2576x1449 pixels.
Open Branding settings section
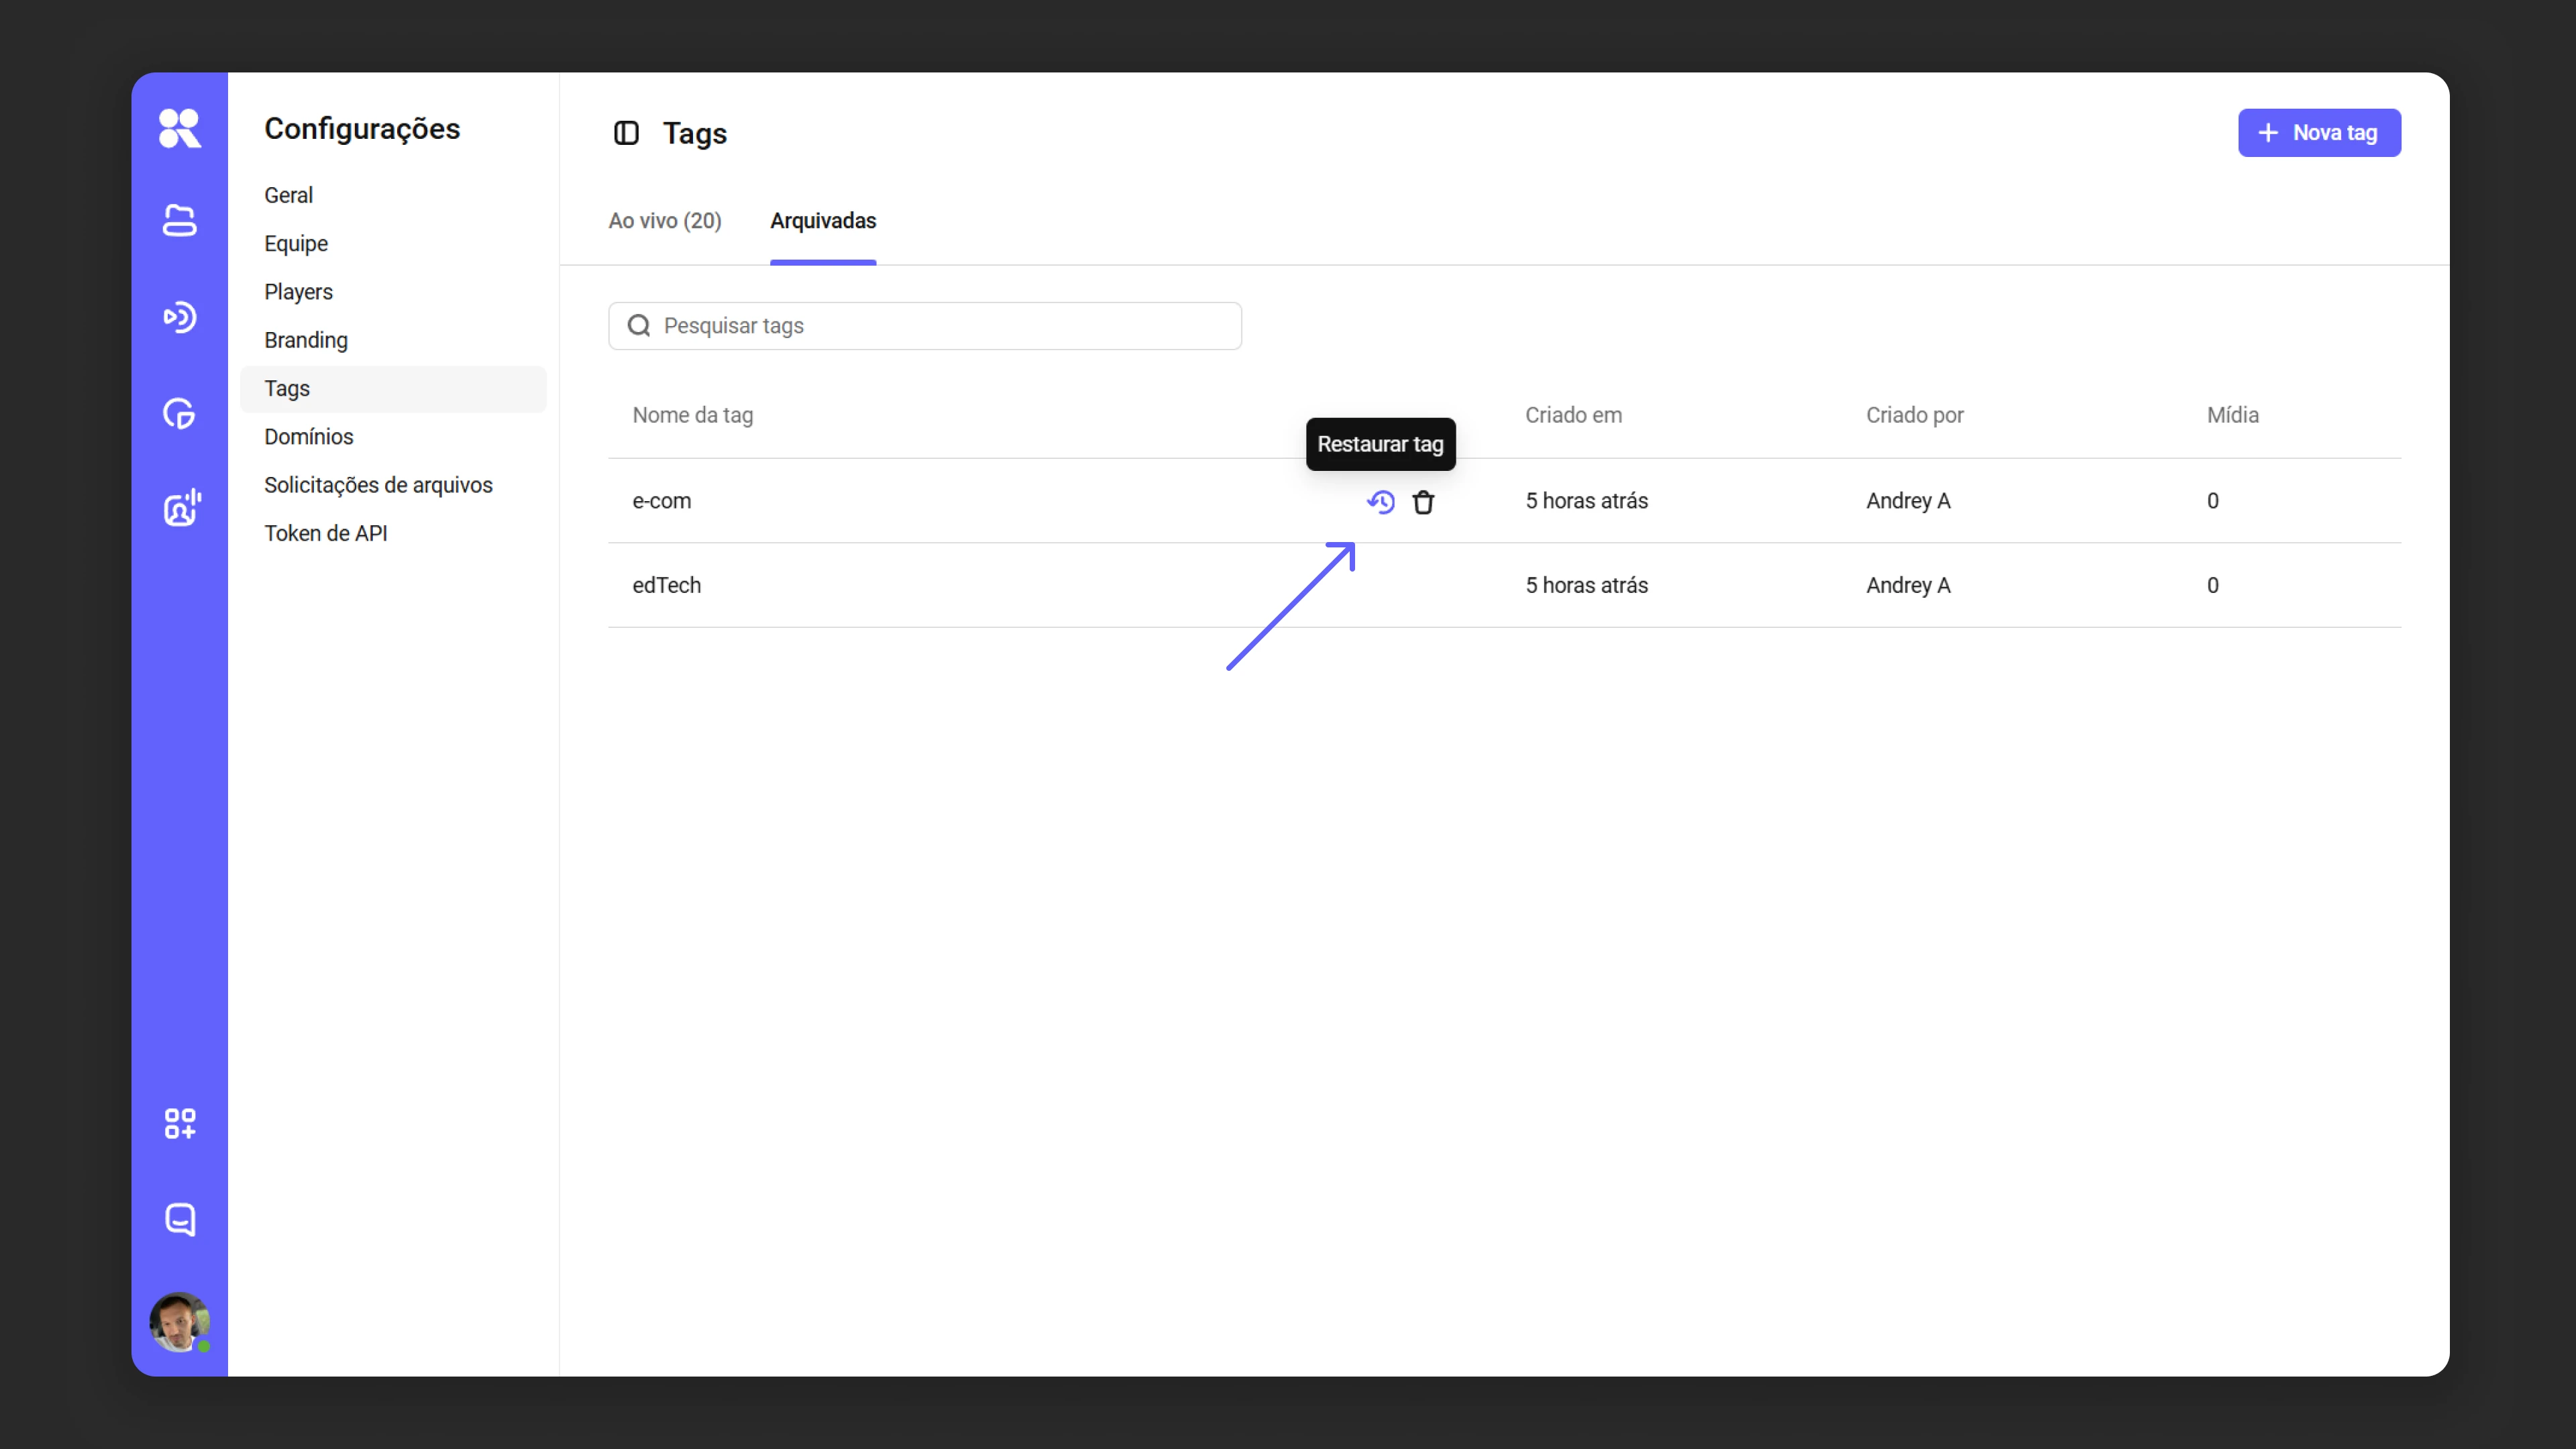click(306, 340)
